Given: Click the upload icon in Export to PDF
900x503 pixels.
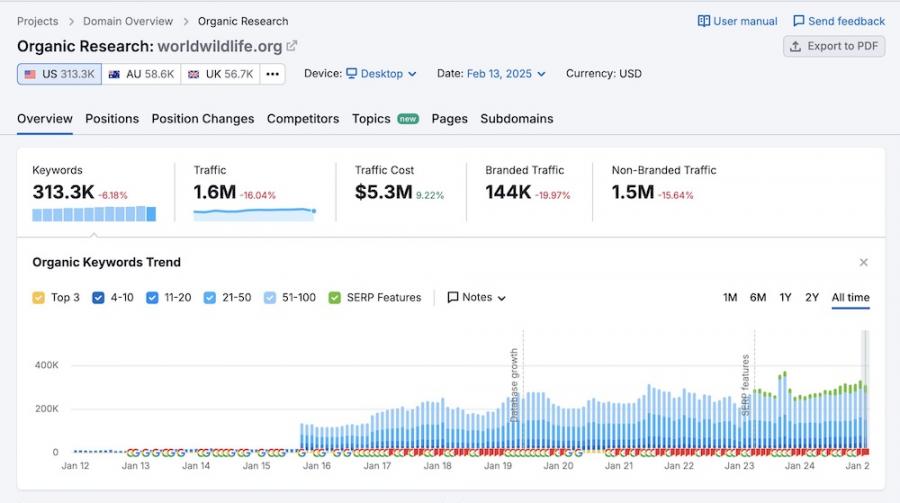Looking at the screenshot, I should point(796,47).
